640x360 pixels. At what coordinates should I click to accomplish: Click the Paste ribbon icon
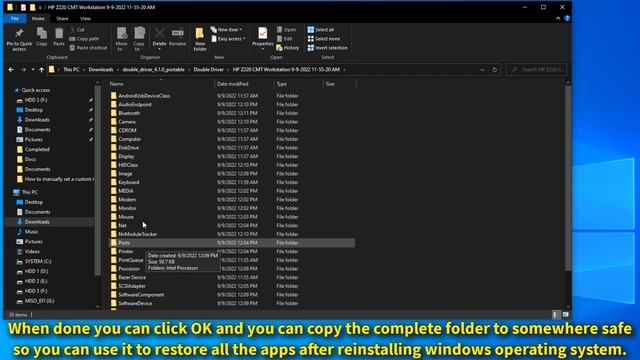59,37
